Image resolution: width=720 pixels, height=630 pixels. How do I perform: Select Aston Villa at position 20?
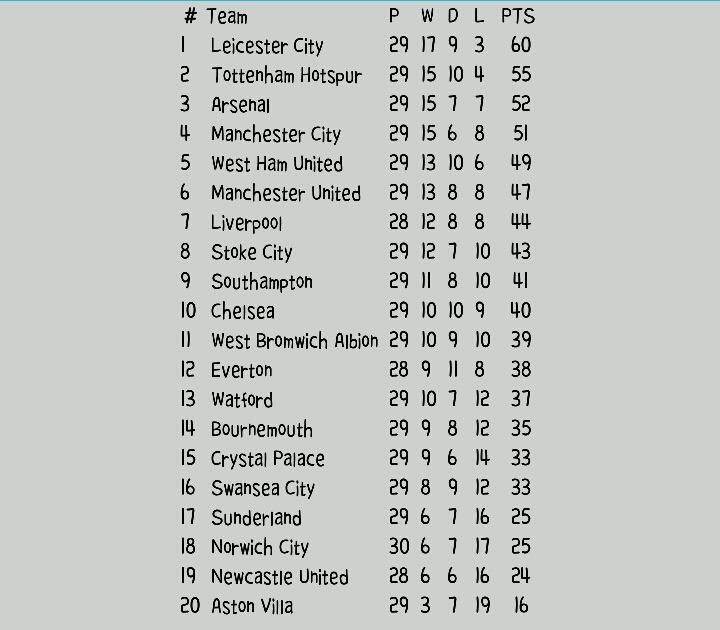tap(251, 606)
